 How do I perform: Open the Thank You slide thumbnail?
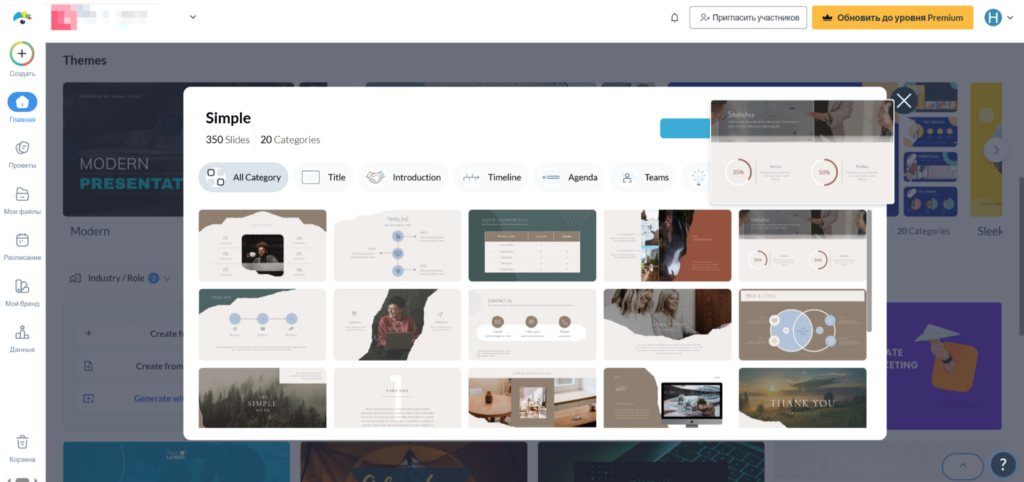tap(803, 398)
